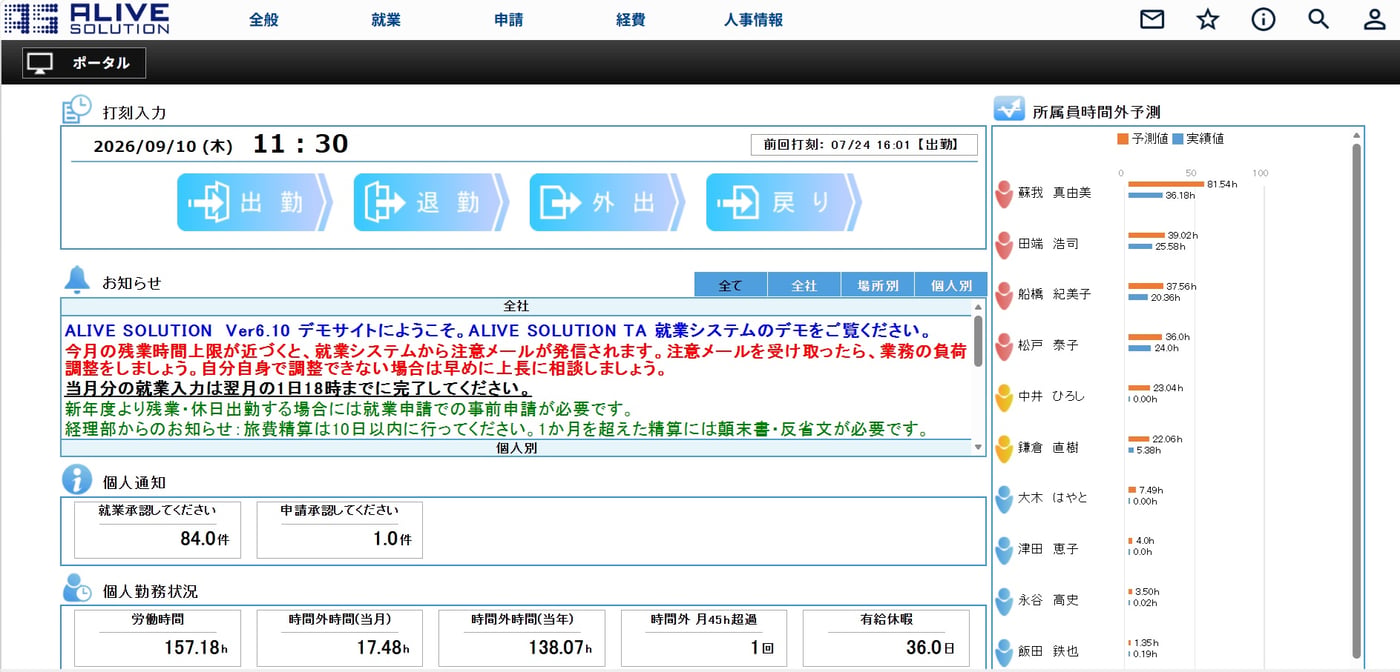This screenshot has width=1400, height=672.
Task: Click the overtime panel scroll-up arrow
Action: (x=1357, y=134)
